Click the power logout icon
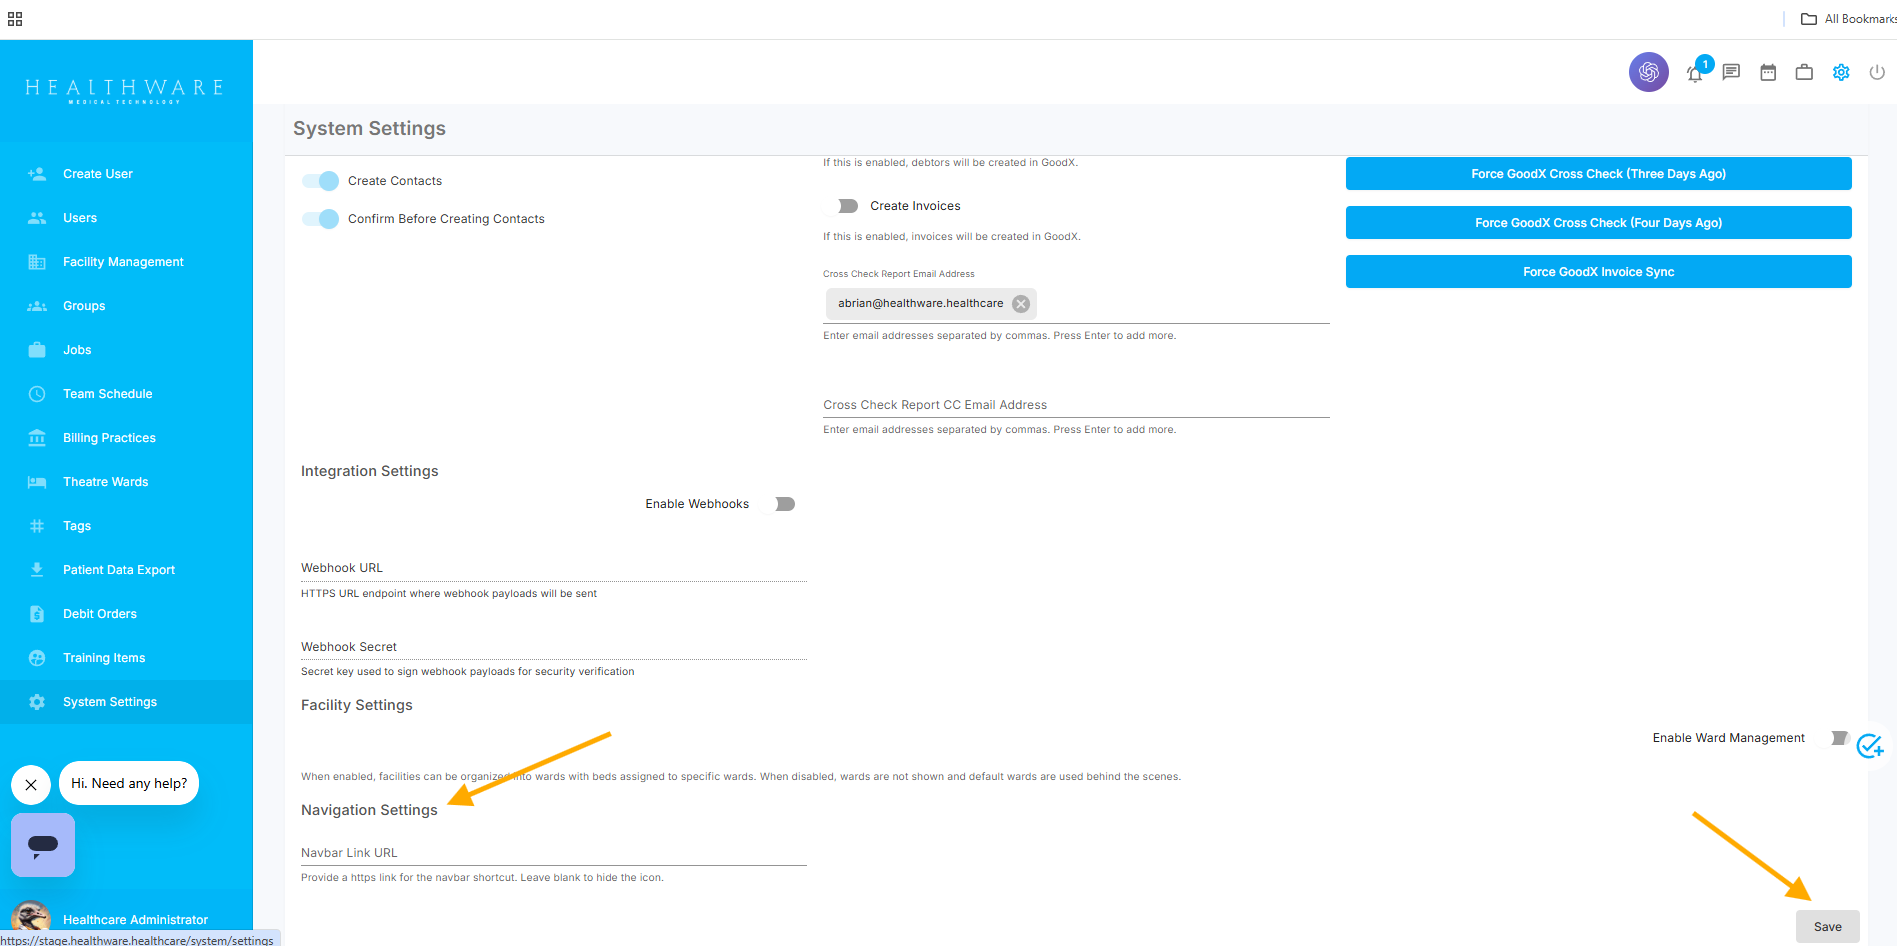 1877,72
